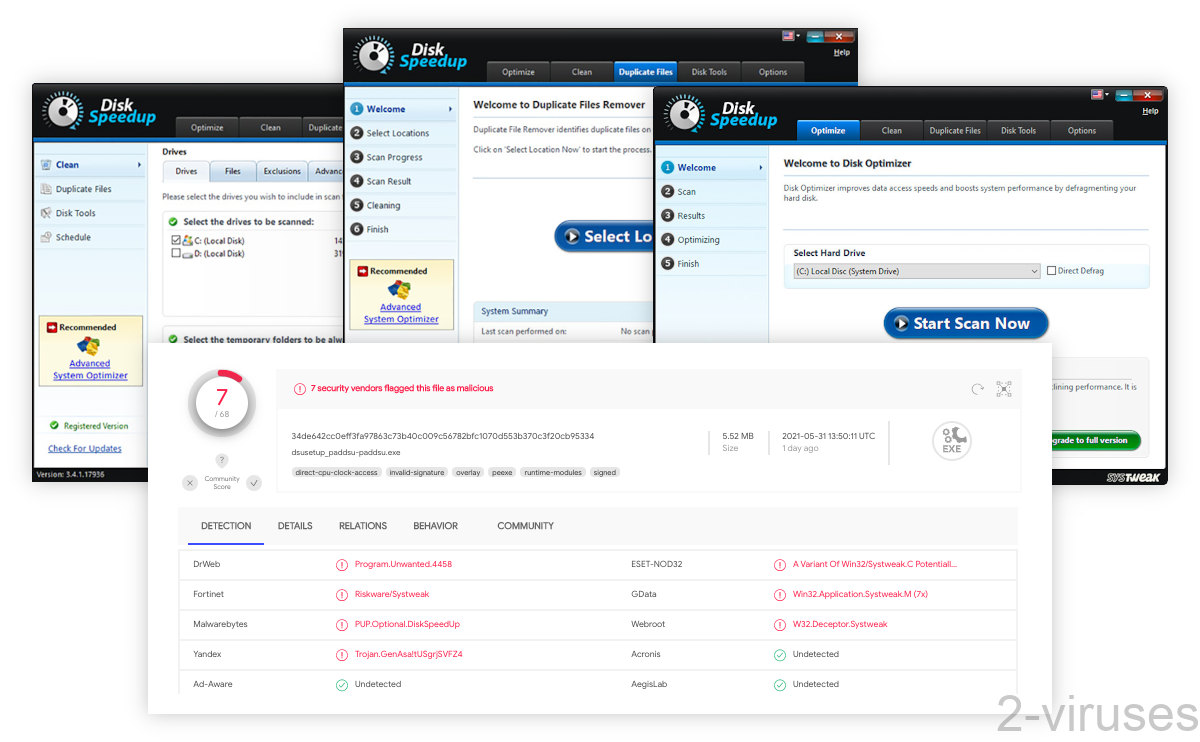Click step 2 Scan icon in Disk Optimizer window
The height and width of the screenshot is (742, 1200).
click(x=668, y=192)
